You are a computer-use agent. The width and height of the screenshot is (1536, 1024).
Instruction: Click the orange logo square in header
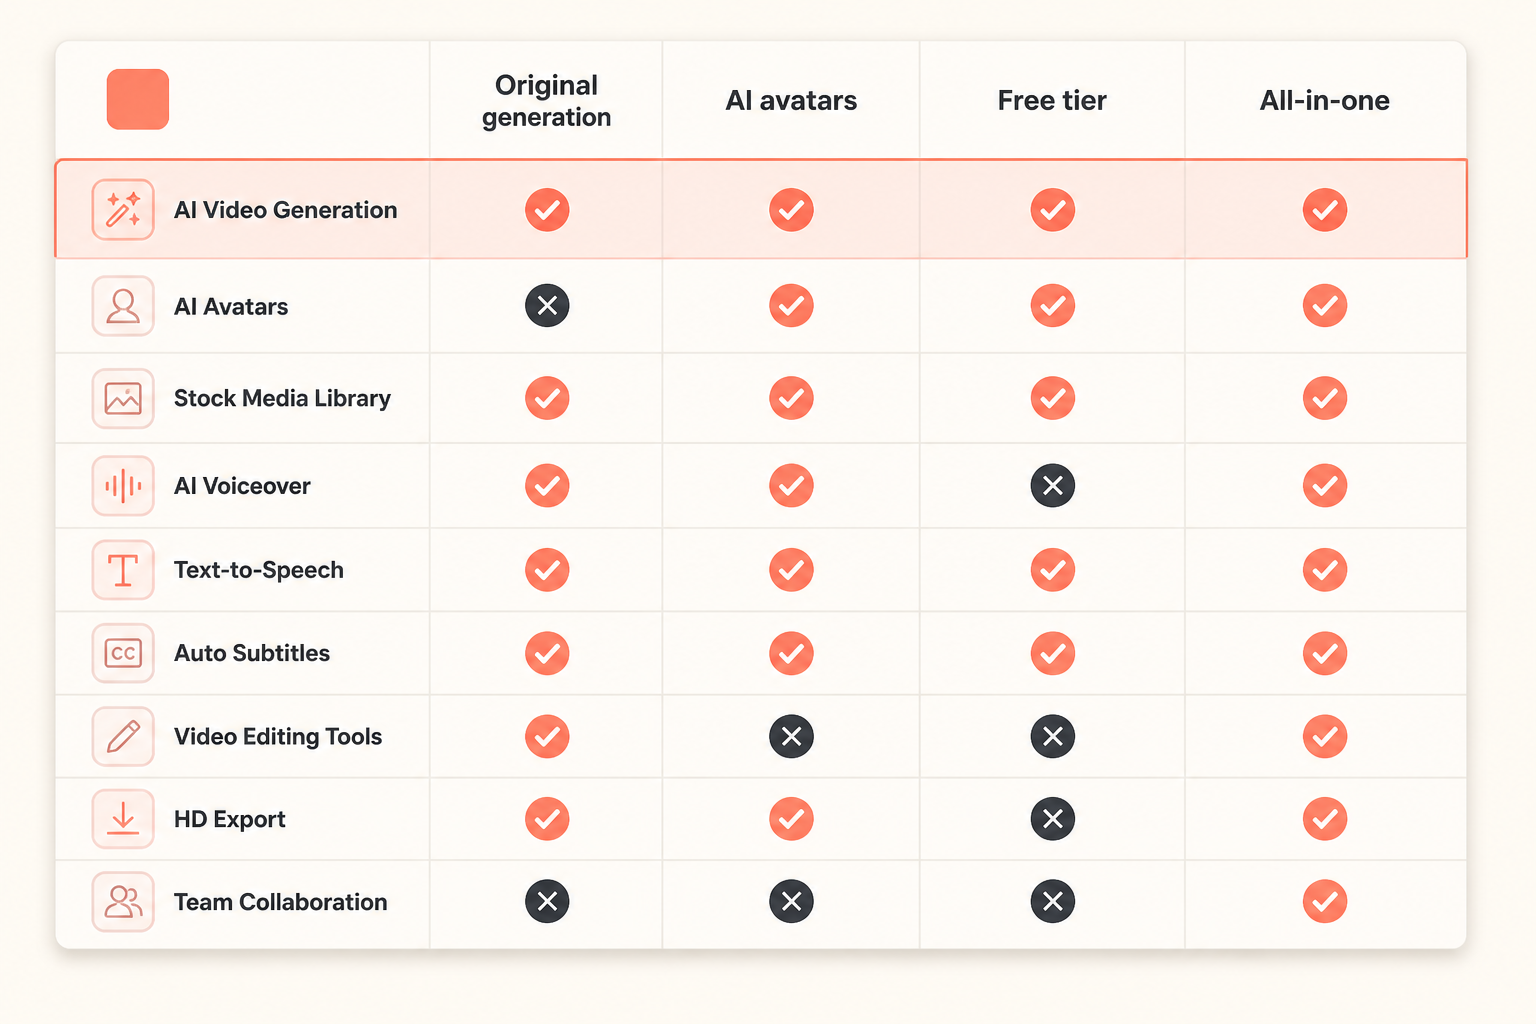(138, 99)
